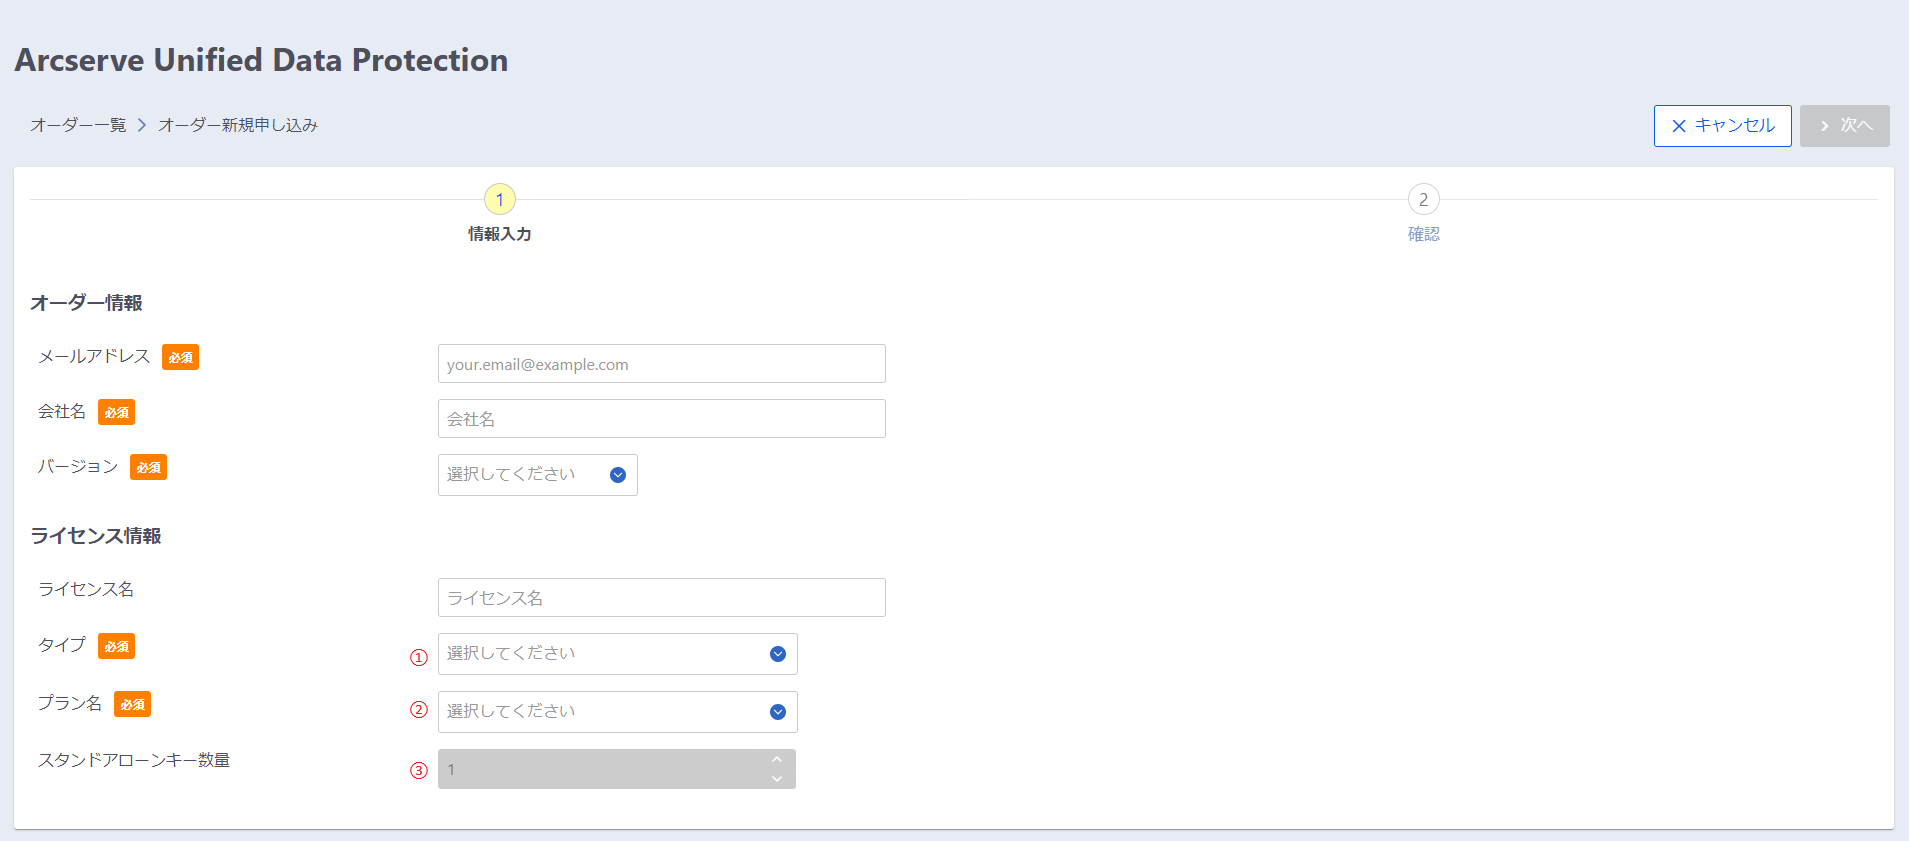Viewport: 1909px width, 841px height.
Task: Select step 2 確認 circle
Action: pyautogui.click(x=1423, y=199)
